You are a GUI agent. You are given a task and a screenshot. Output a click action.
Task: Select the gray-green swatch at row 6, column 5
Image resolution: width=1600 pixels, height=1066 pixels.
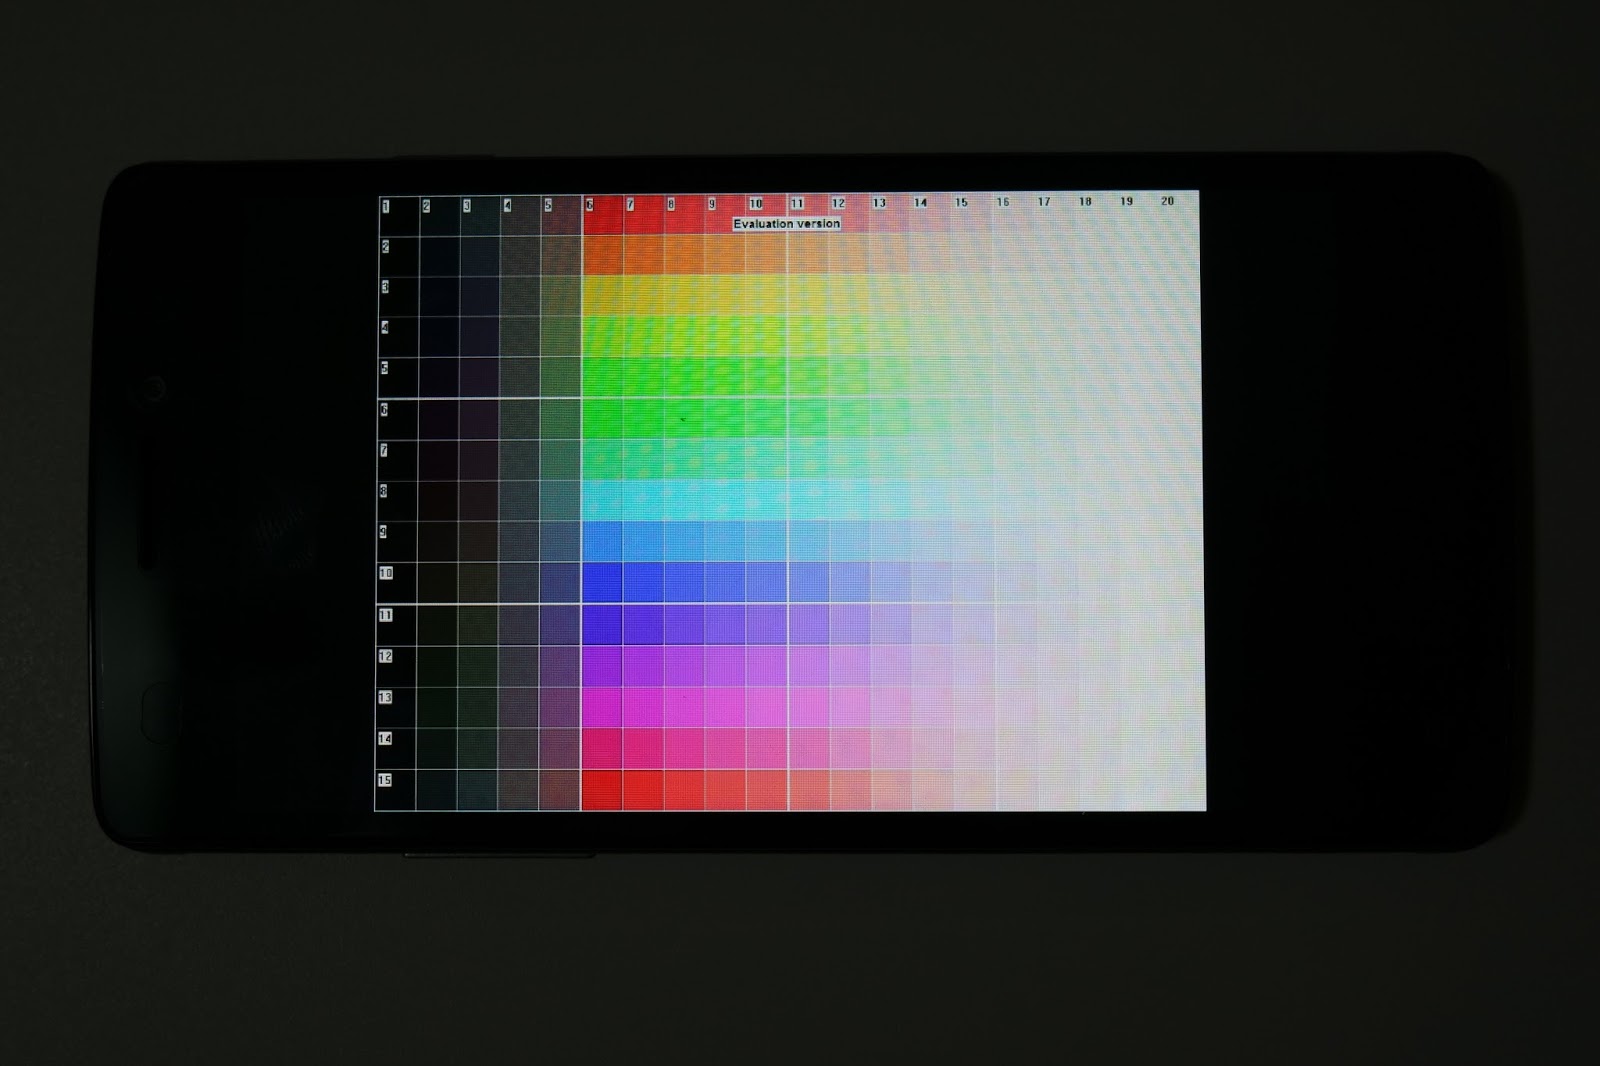click(561, 419)
